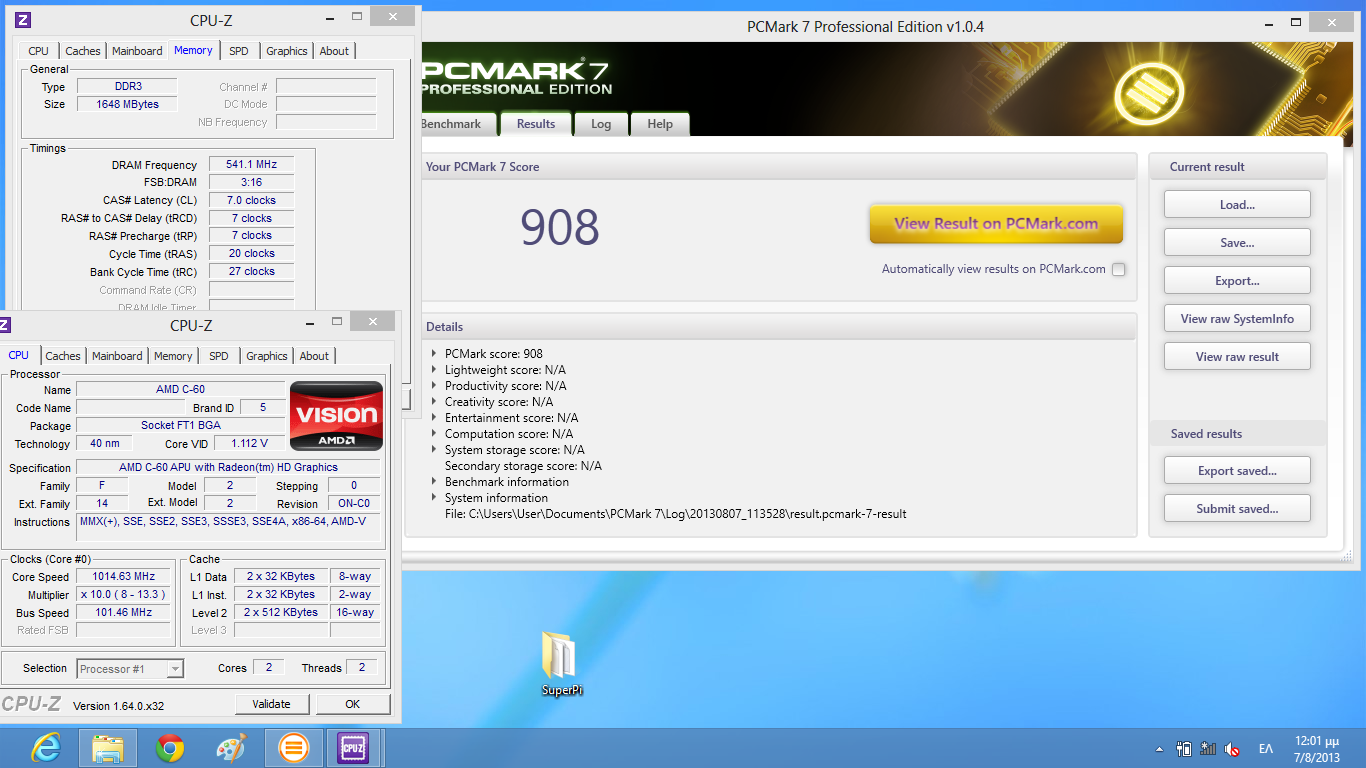
Task: Click the muted volume tray icon
Action: click(1233, 749)
